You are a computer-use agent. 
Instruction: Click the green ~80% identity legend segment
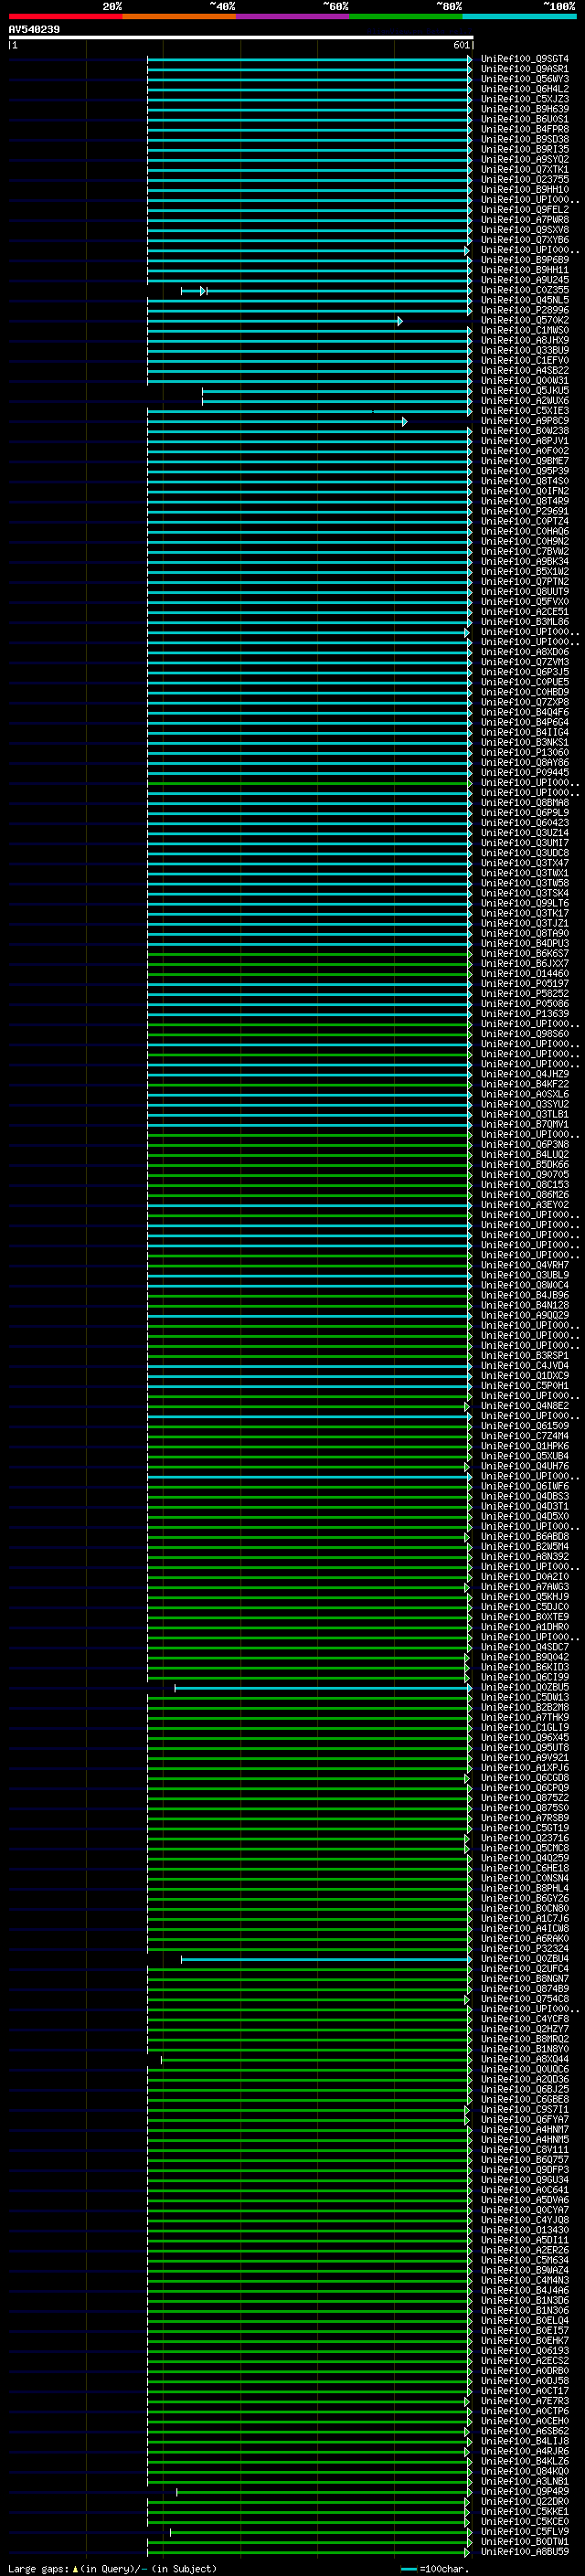click(x=406, y=16)
